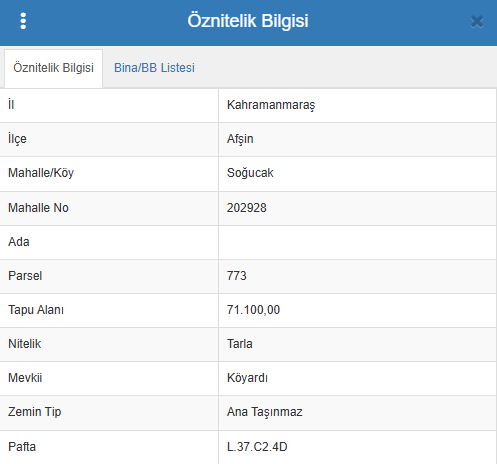Click the empty Ada value cell
The image size is (497, 464).
[x=357, y=242]
